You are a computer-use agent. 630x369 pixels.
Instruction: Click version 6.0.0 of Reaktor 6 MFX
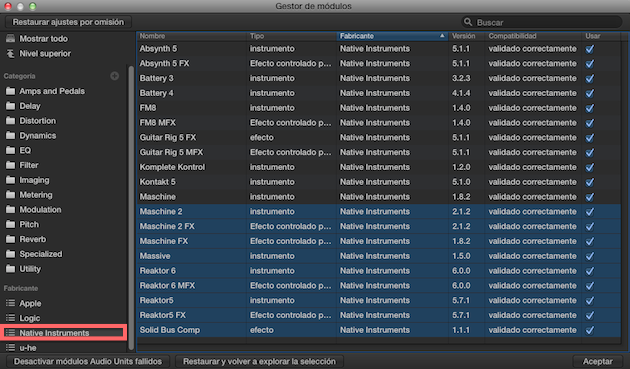(461, 285)
